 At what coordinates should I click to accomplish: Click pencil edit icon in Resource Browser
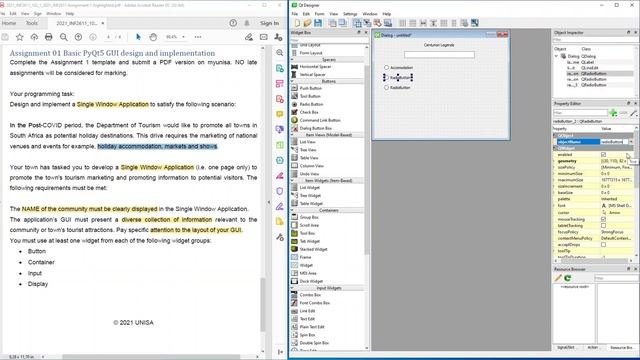[x=558, y=278]
